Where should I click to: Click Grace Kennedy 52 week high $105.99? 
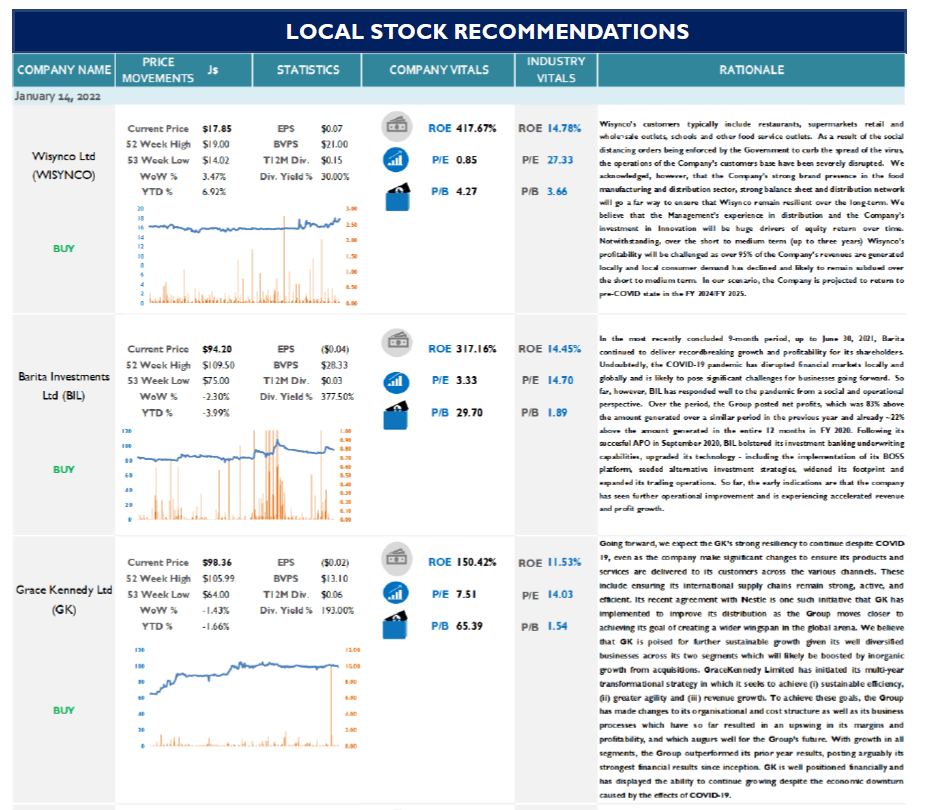pyautogui.click(x=218, y=578)
